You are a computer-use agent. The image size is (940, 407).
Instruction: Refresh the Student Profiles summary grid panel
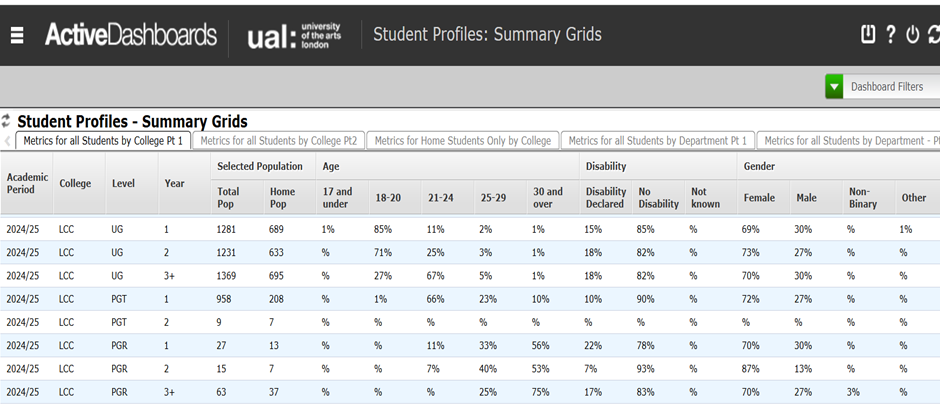tap(7, 121)
